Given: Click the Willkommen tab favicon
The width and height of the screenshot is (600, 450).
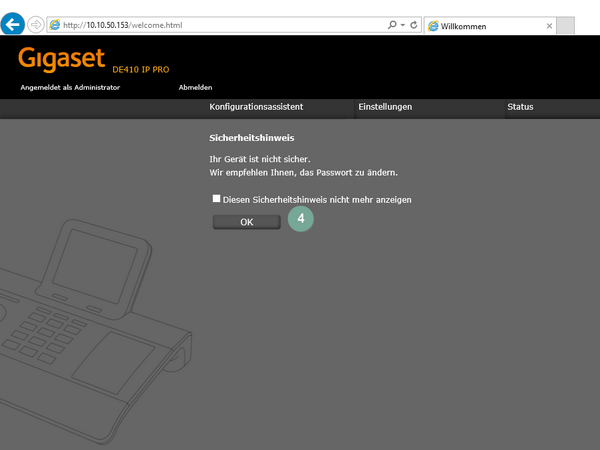Looking at the screenshot, I should point(433,25).
